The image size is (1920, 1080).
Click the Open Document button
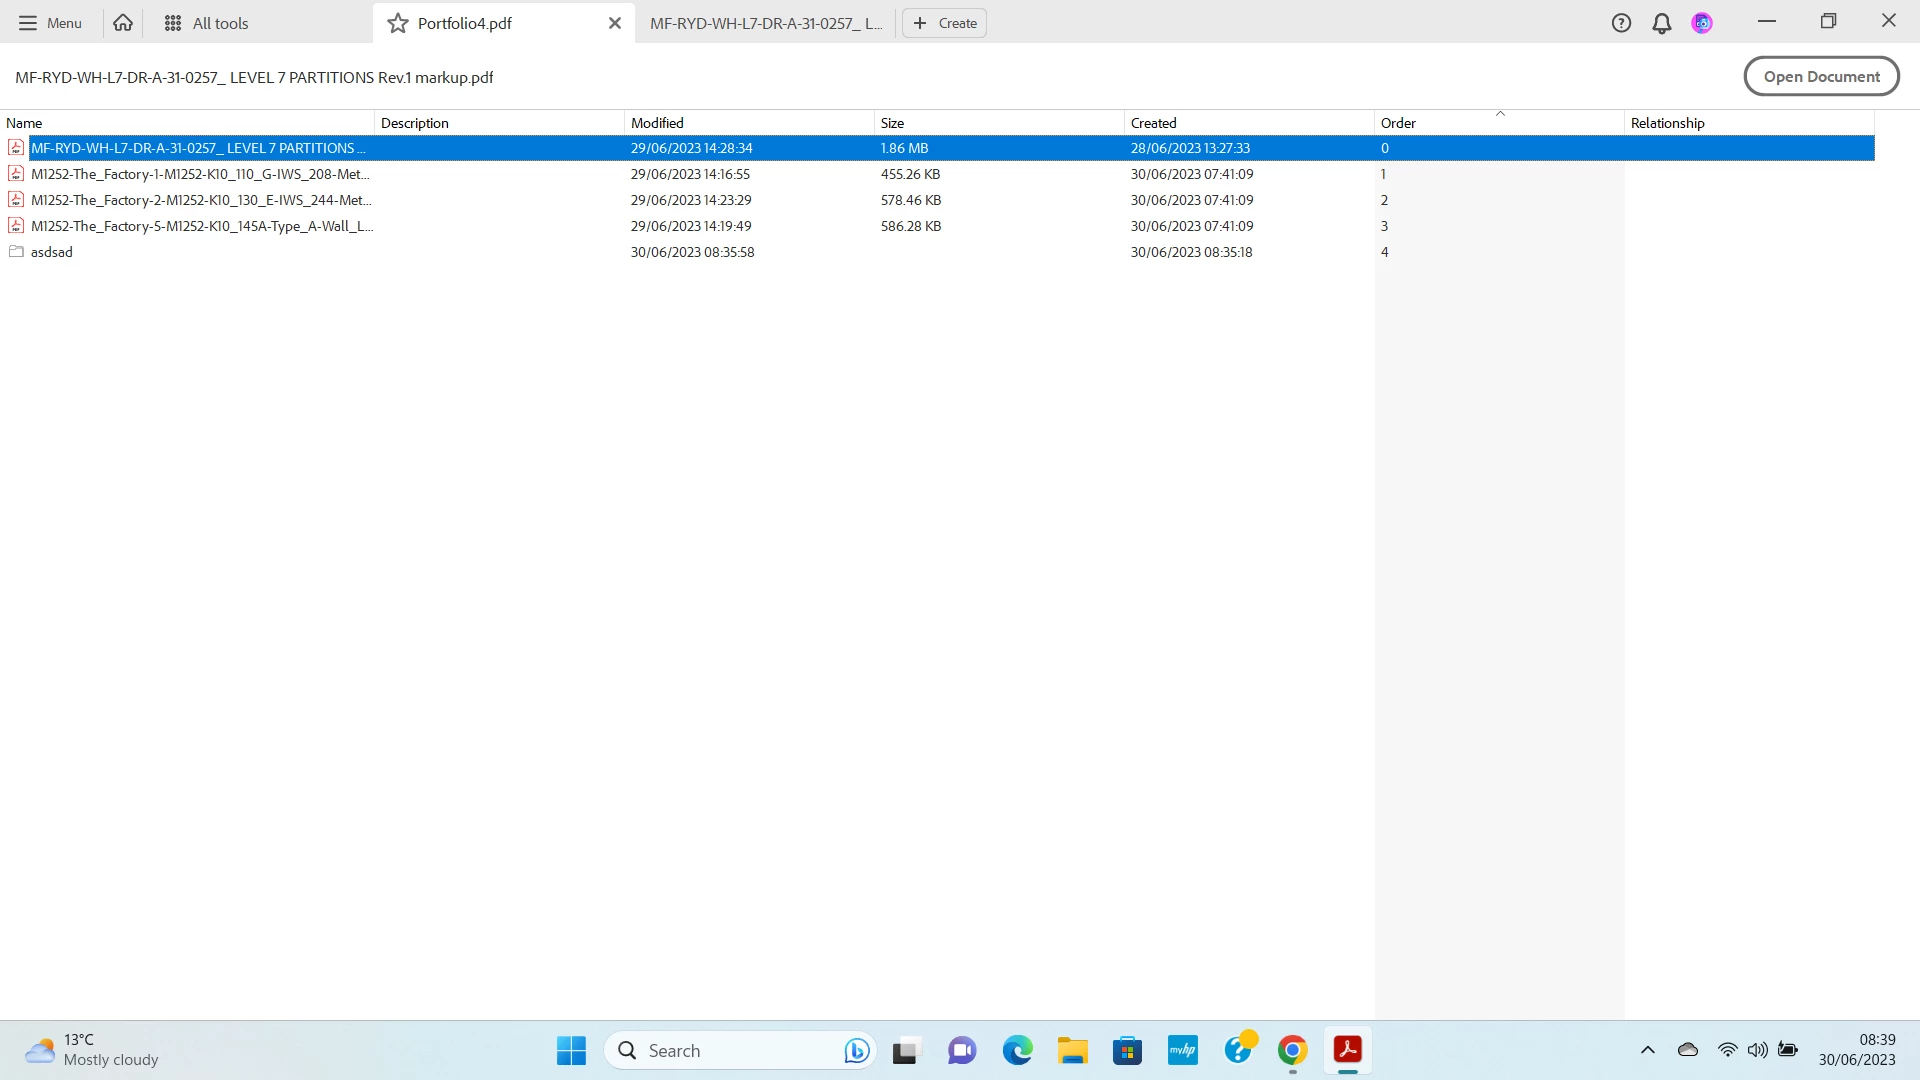(1820, 77)
